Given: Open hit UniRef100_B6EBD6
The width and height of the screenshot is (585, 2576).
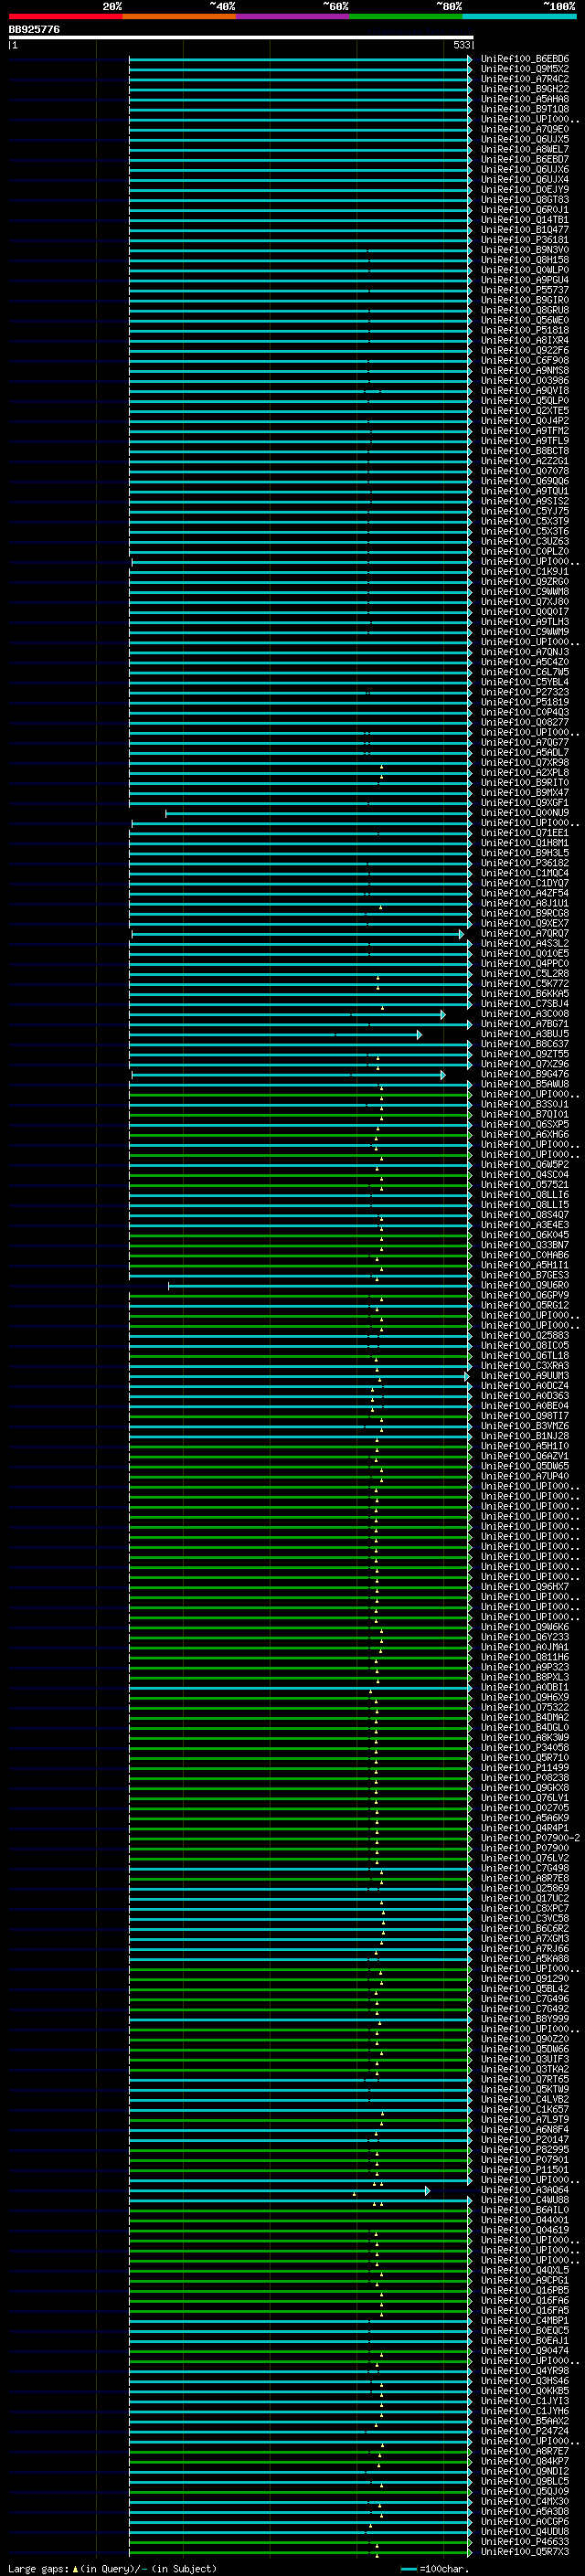Looking at the screenshot, I should pyautogui.click(x=525, y=59).
